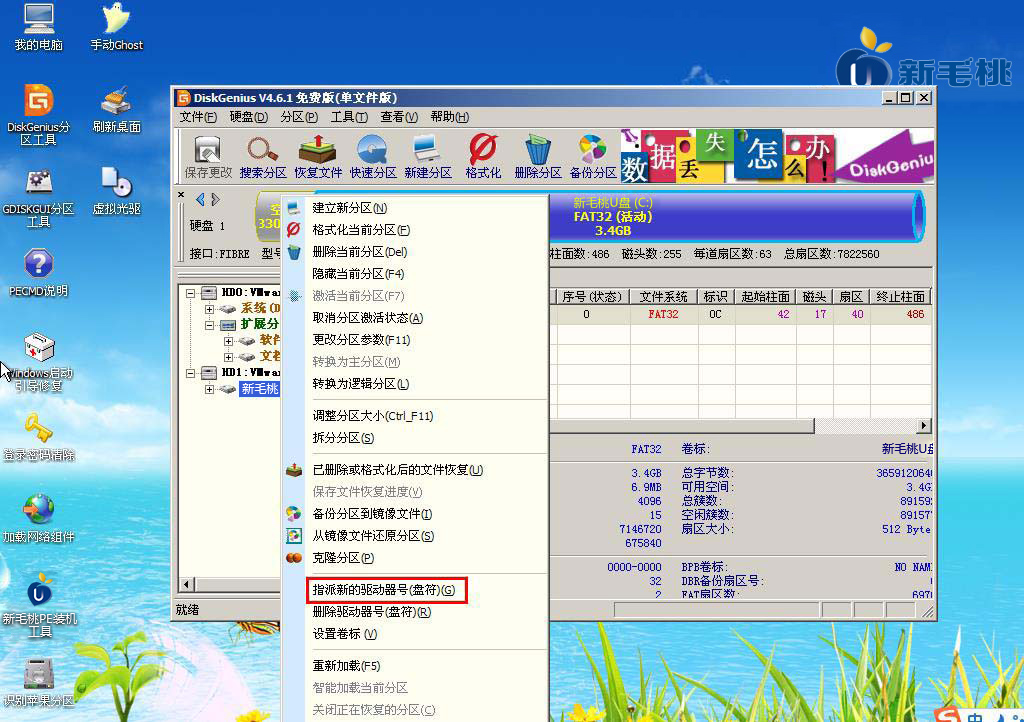Choose 备份分区到镜像文件(I) menu entry
1024x722 pixels.
coord(415,514)
